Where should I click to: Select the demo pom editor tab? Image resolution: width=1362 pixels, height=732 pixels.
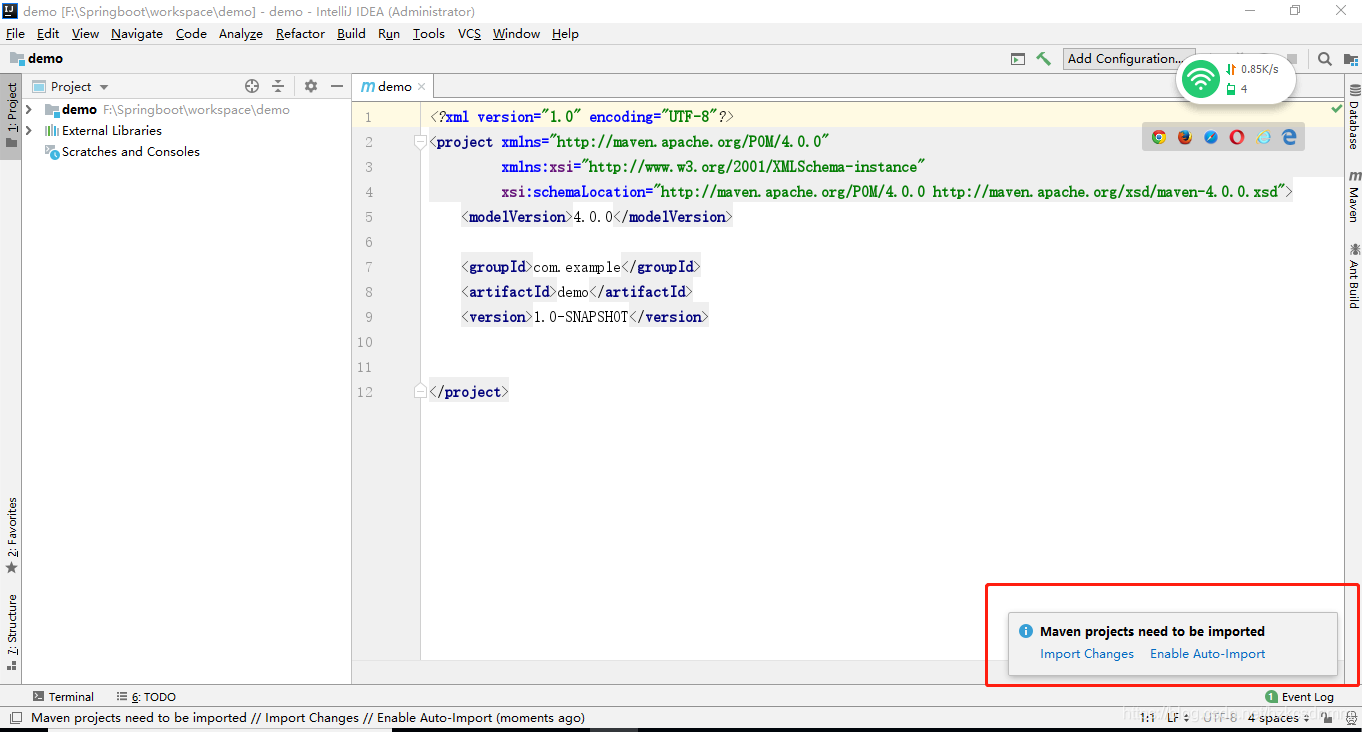[x=394, y=87]
